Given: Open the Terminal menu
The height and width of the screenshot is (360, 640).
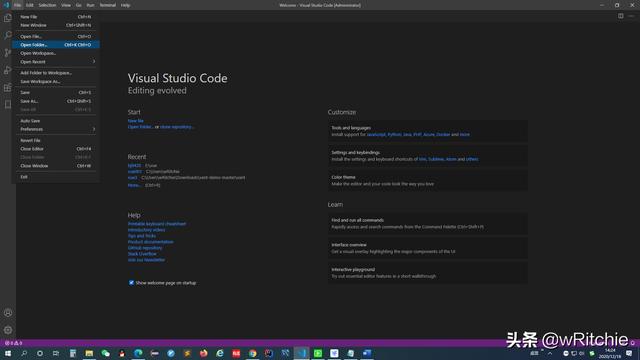Looking at the screenshot, I should (x=107, y=5).
